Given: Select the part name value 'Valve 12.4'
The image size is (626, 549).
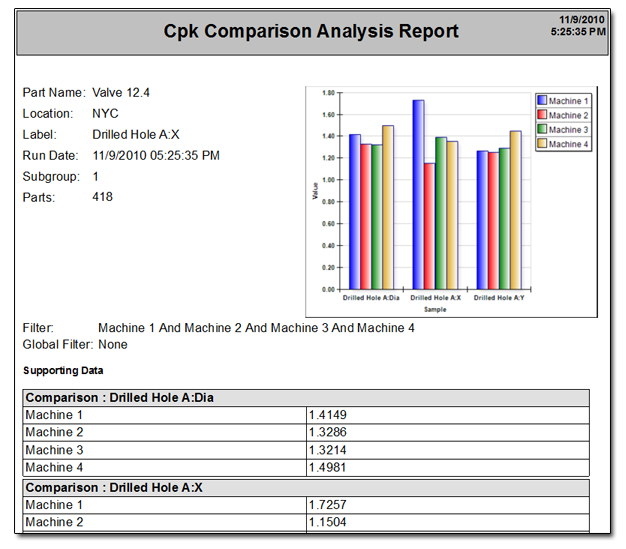Looking at the screenshot, I should [121, 93].
